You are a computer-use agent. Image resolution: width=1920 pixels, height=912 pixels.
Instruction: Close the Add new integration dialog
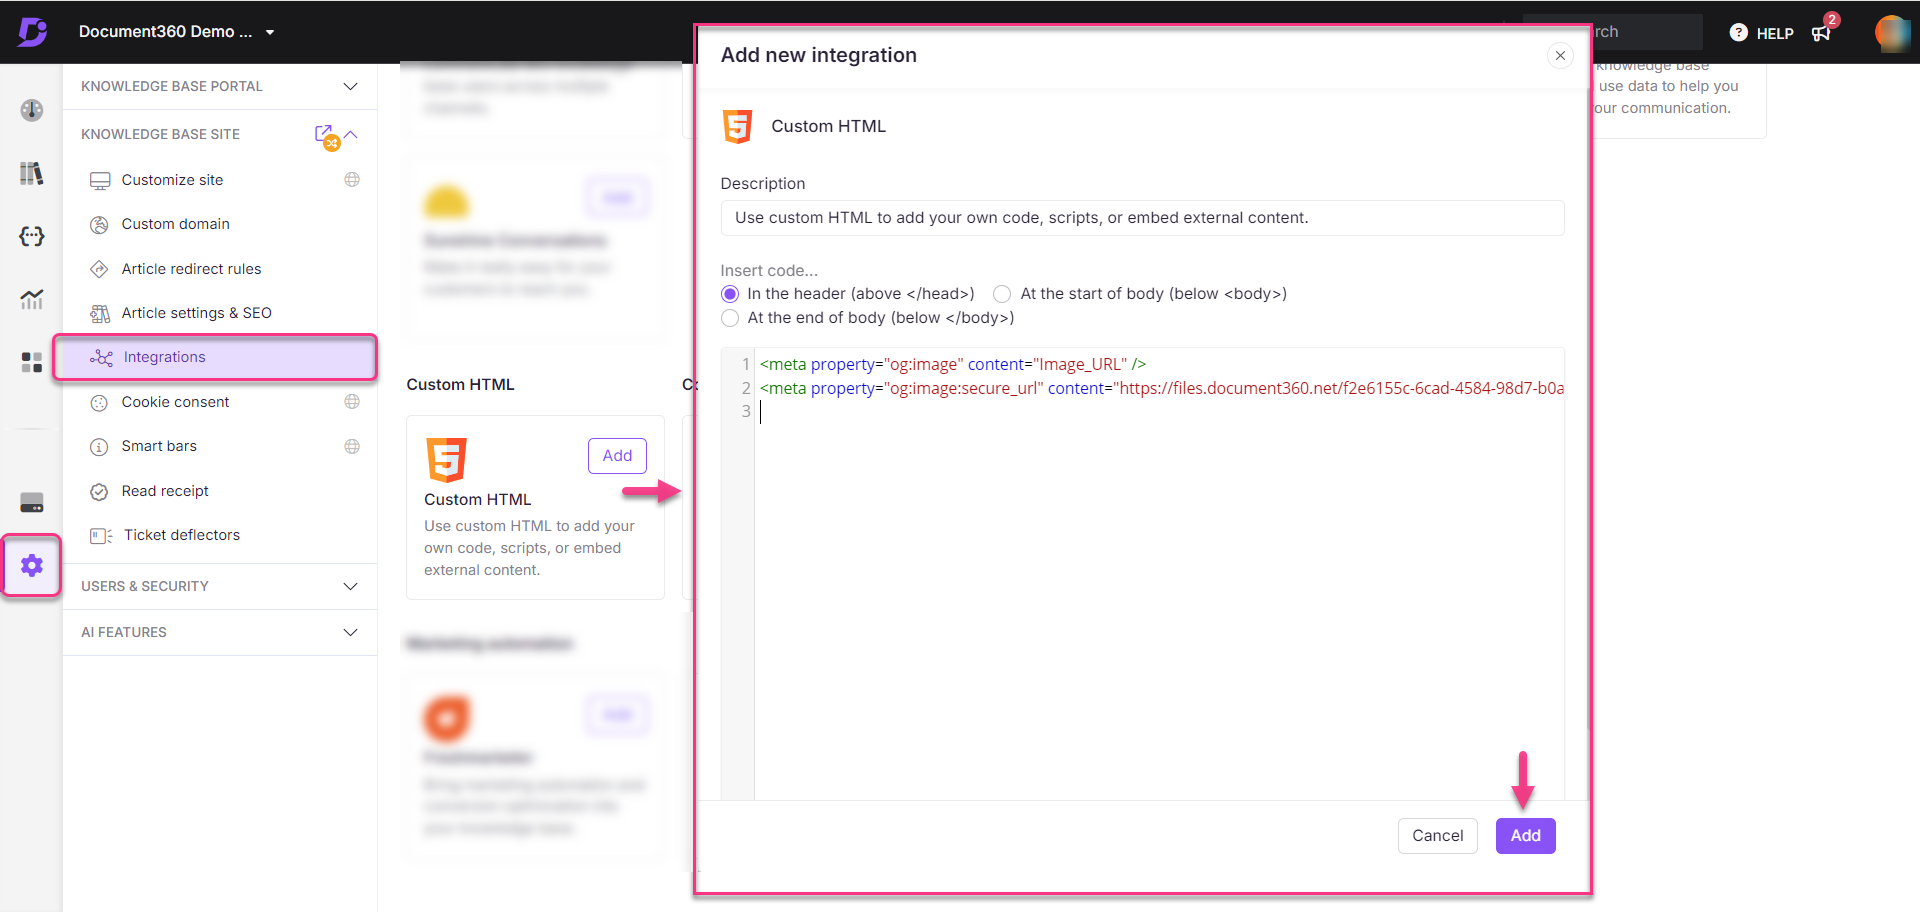pos(1560,55)
